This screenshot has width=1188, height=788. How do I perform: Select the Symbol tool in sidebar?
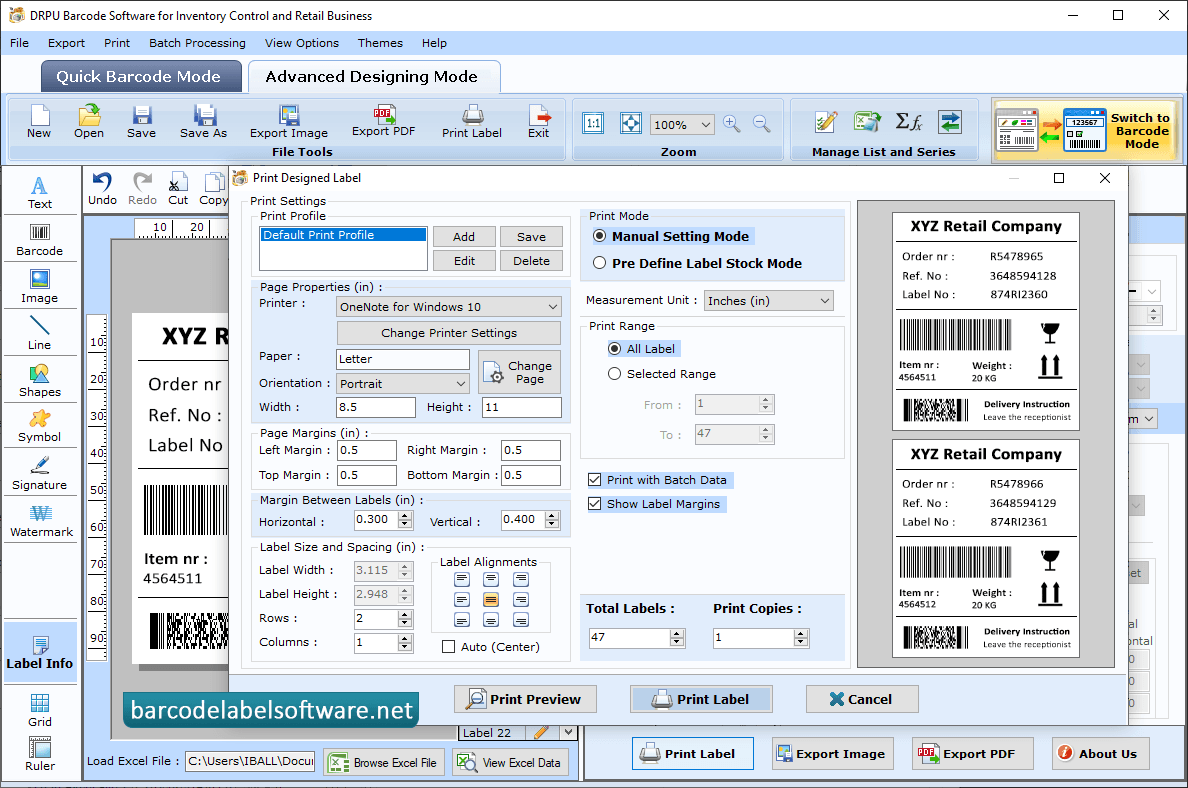pos(39,427)
